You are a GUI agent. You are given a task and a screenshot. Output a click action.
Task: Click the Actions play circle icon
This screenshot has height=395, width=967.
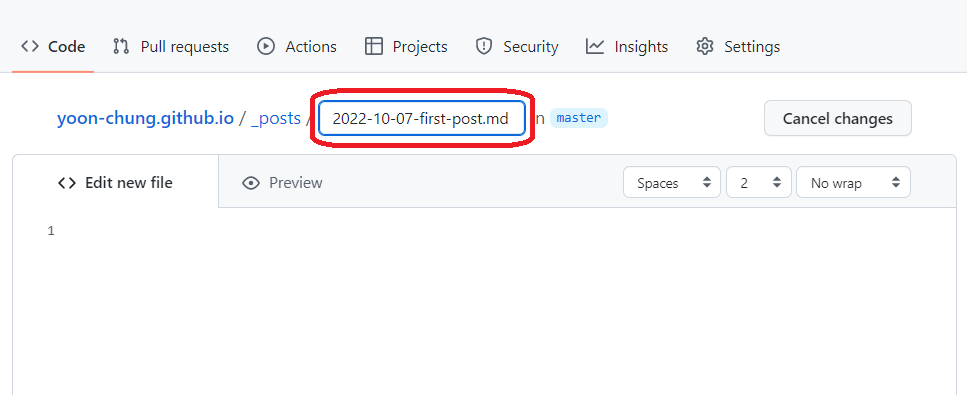266,46
